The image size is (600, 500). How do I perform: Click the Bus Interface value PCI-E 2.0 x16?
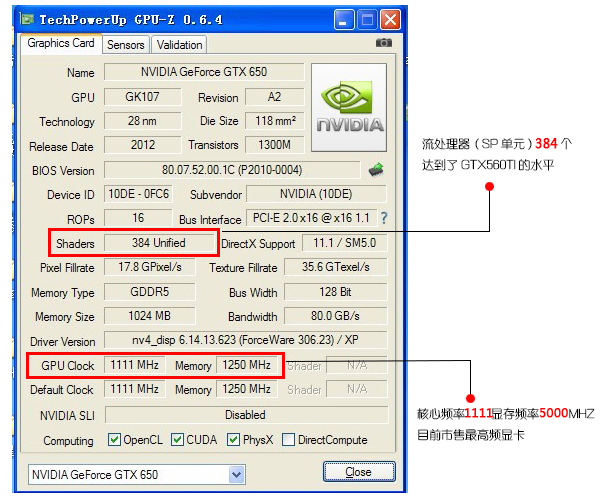[311, 218]
